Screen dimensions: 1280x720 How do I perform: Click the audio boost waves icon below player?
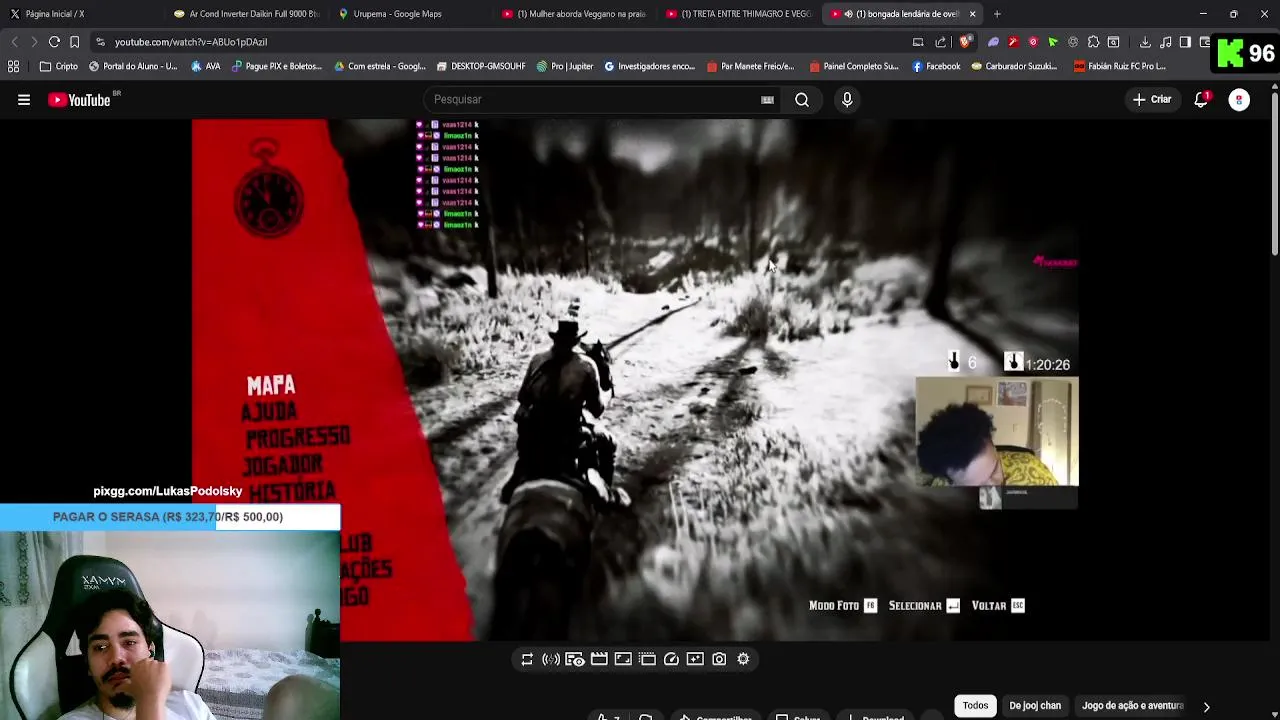(551, 659)
